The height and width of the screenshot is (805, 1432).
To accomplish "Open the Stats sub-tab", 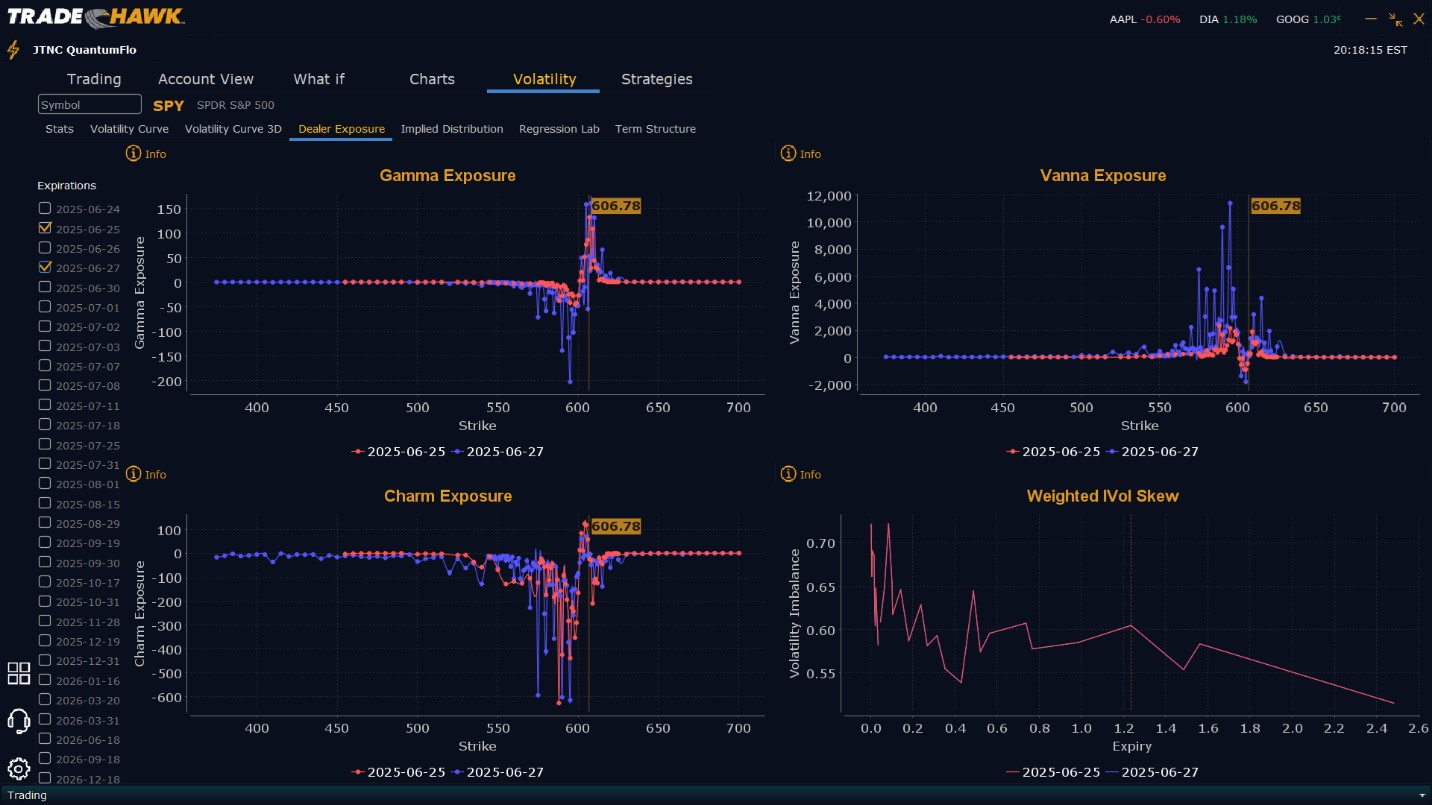I will tap(59, 129).
